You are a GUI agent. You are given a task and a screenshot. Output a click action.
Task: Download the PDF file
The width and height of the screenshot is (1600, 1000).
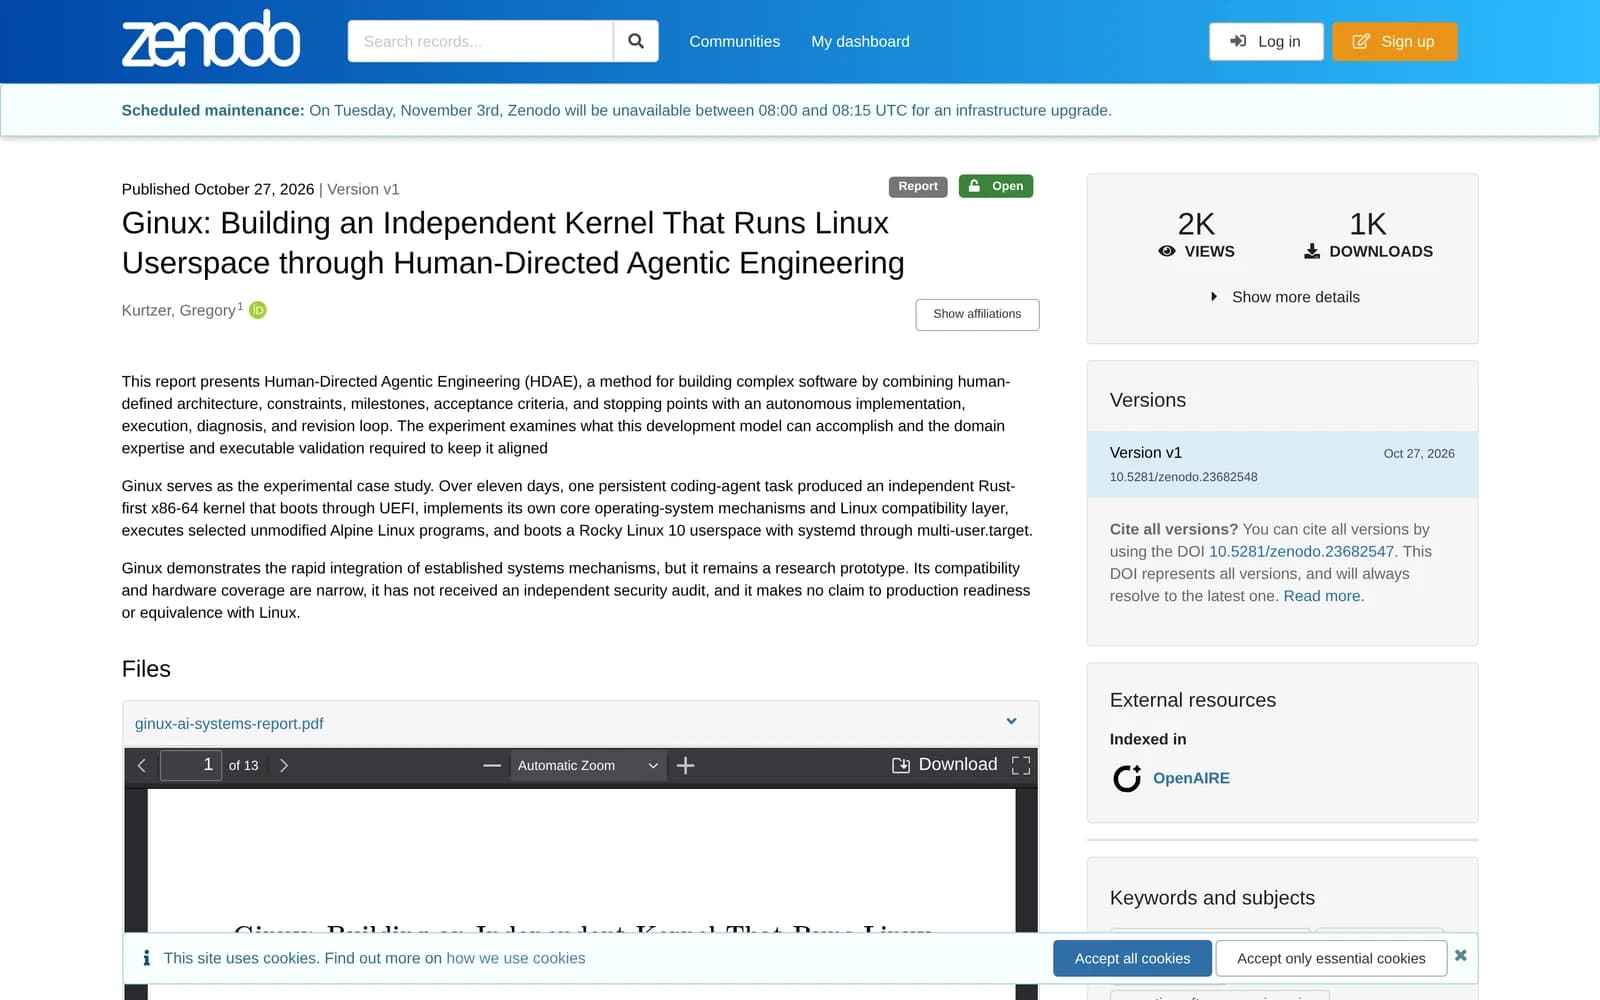(944, 765)
